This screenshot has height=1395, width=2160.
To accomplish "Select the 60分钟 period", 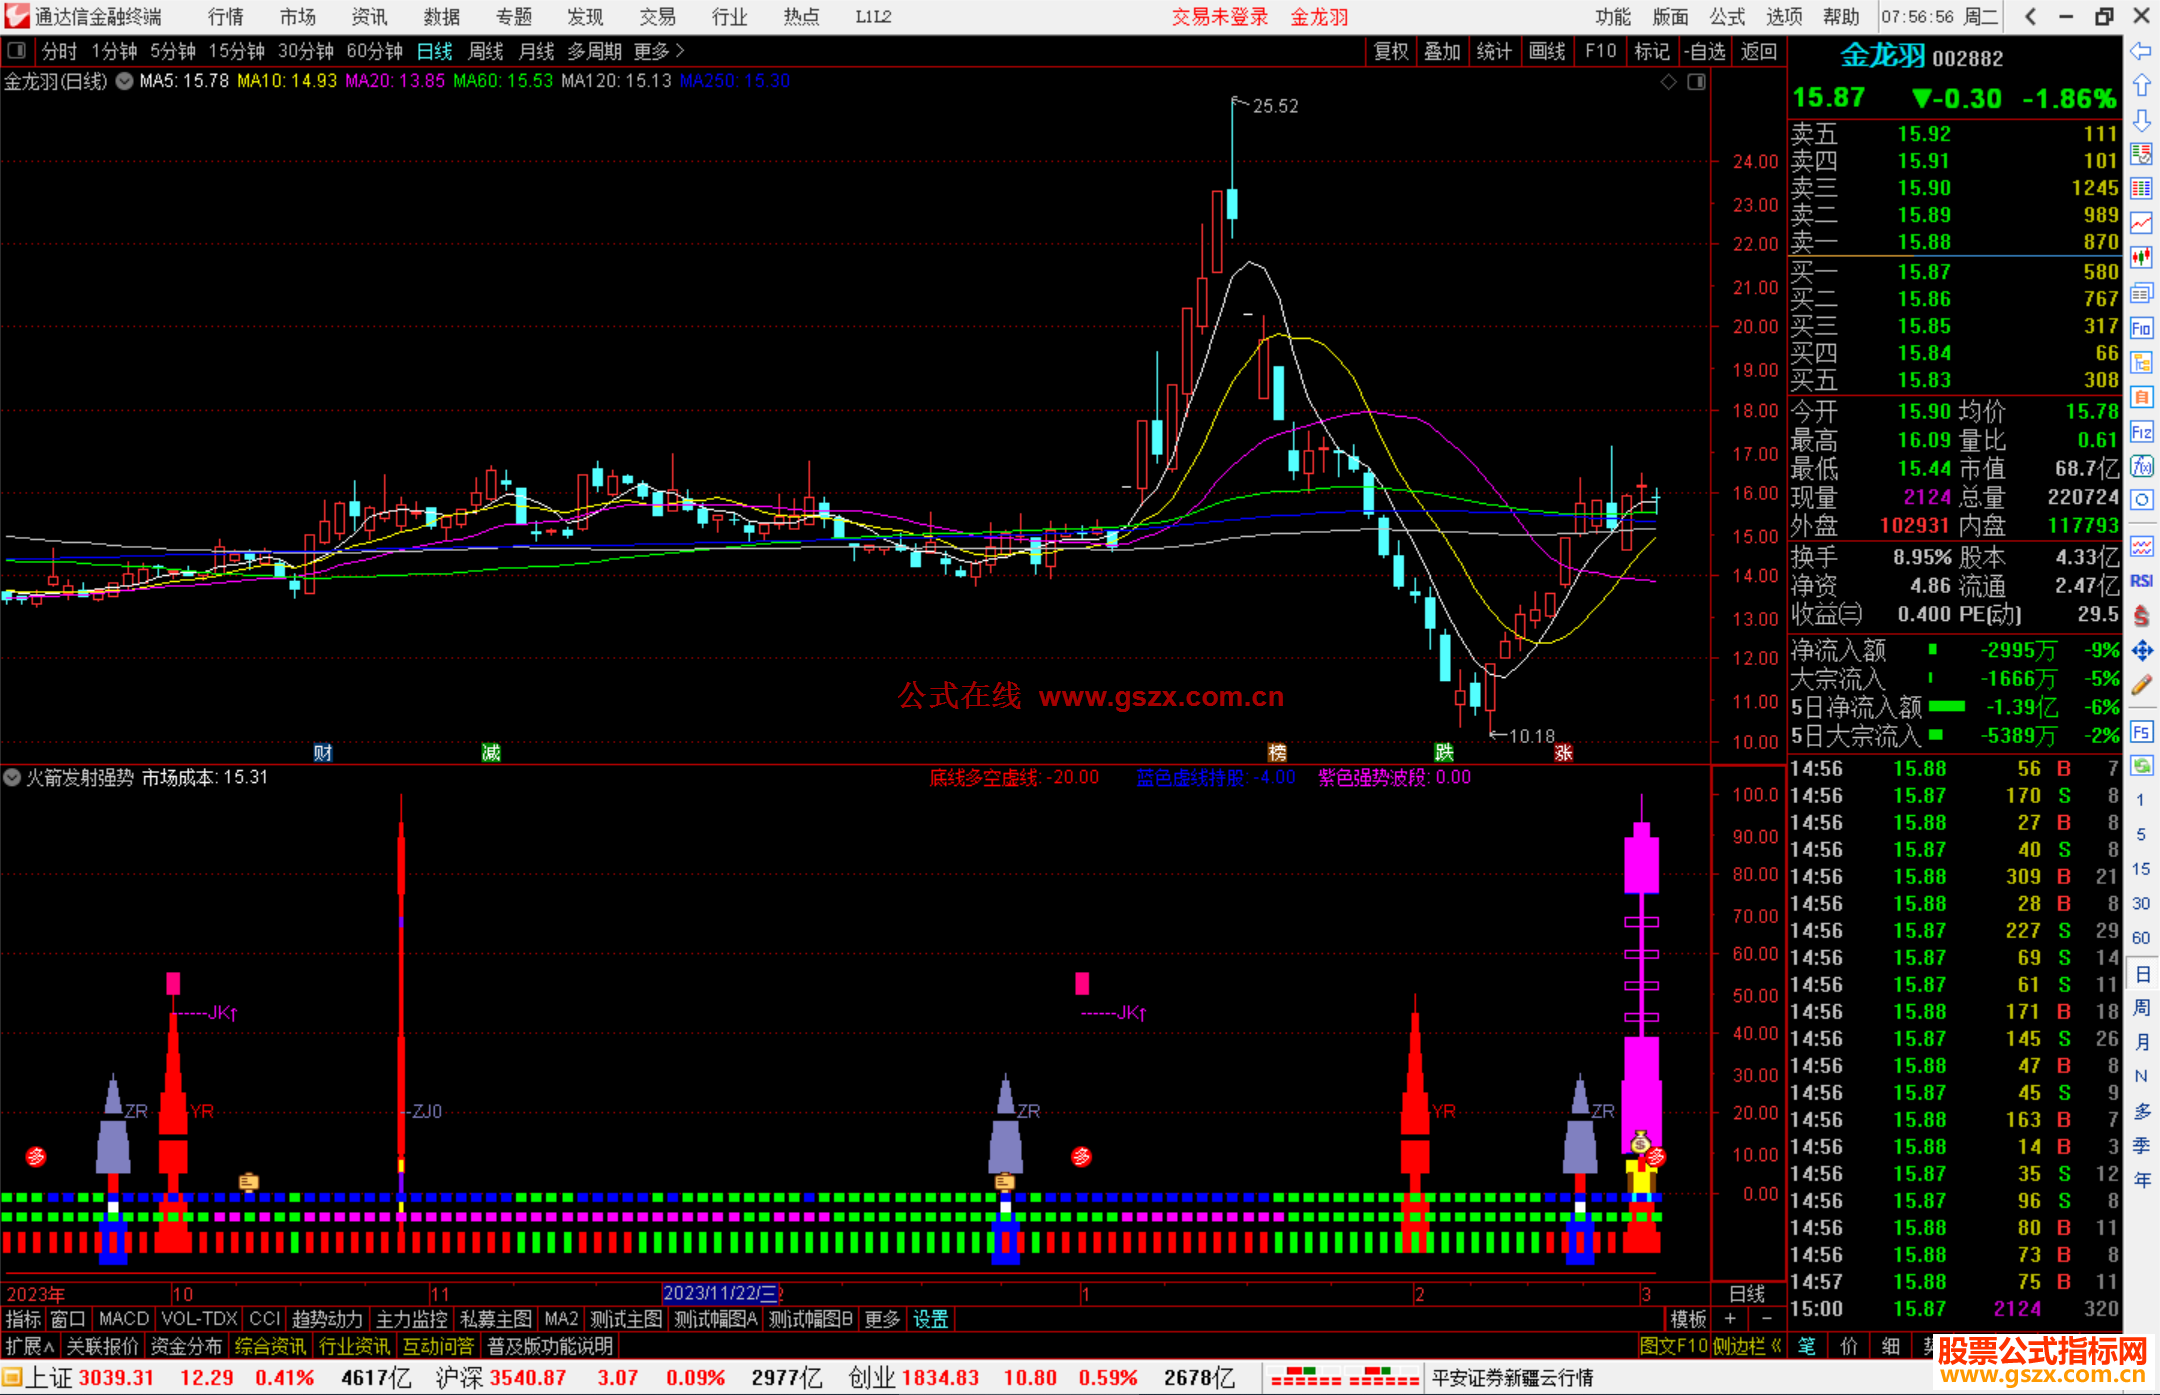I will [374, 51].
